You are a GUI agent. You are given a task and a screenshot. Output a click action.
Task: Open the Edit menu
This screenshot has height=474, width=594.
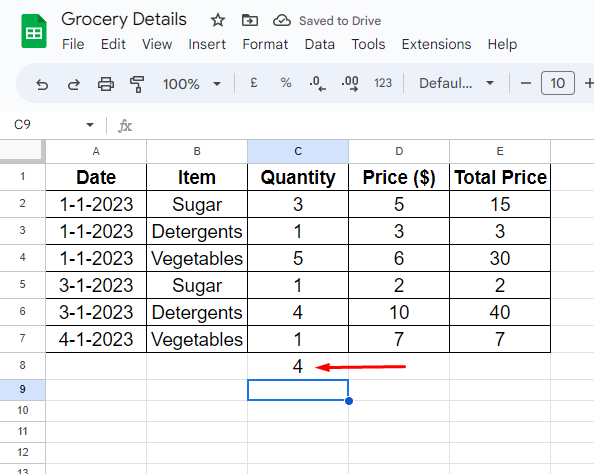113,44
